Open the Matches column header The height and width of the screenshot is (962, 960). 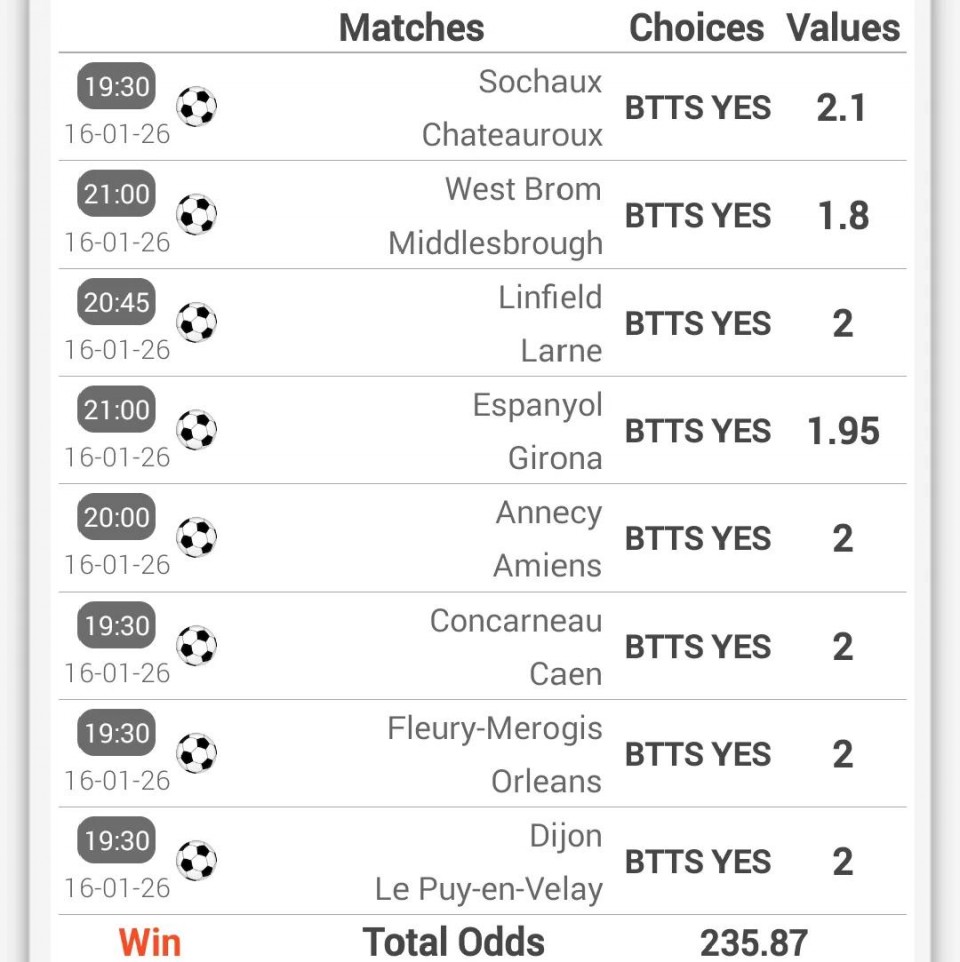[411, 27]
